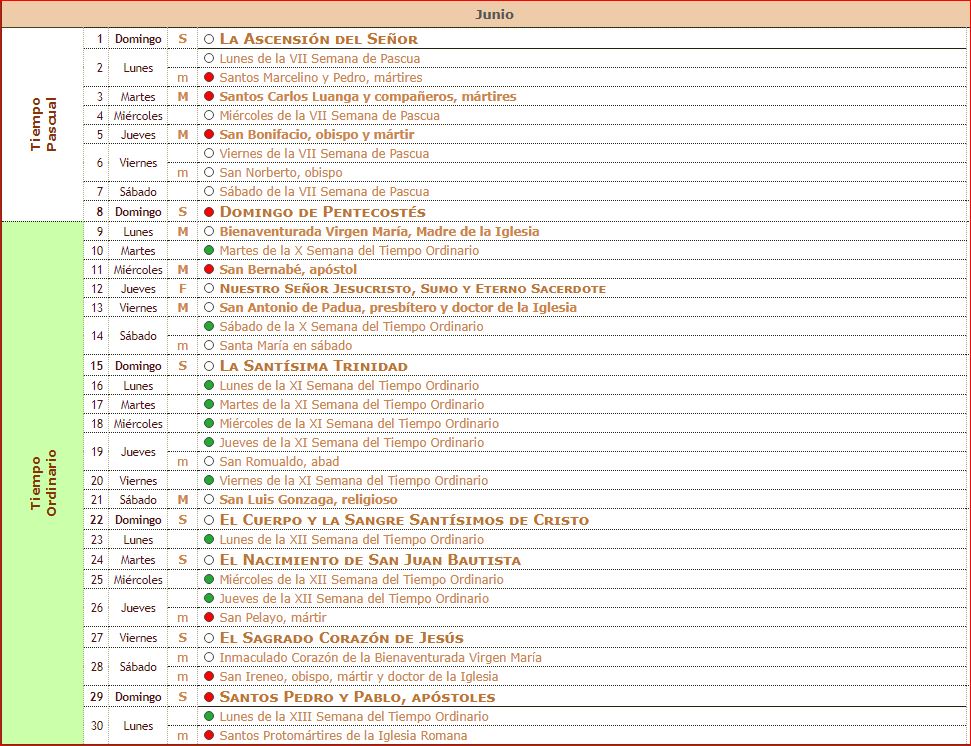Click the Tiempo Pascual season label
The image size is (971, 746).
(x=42, y=124)
